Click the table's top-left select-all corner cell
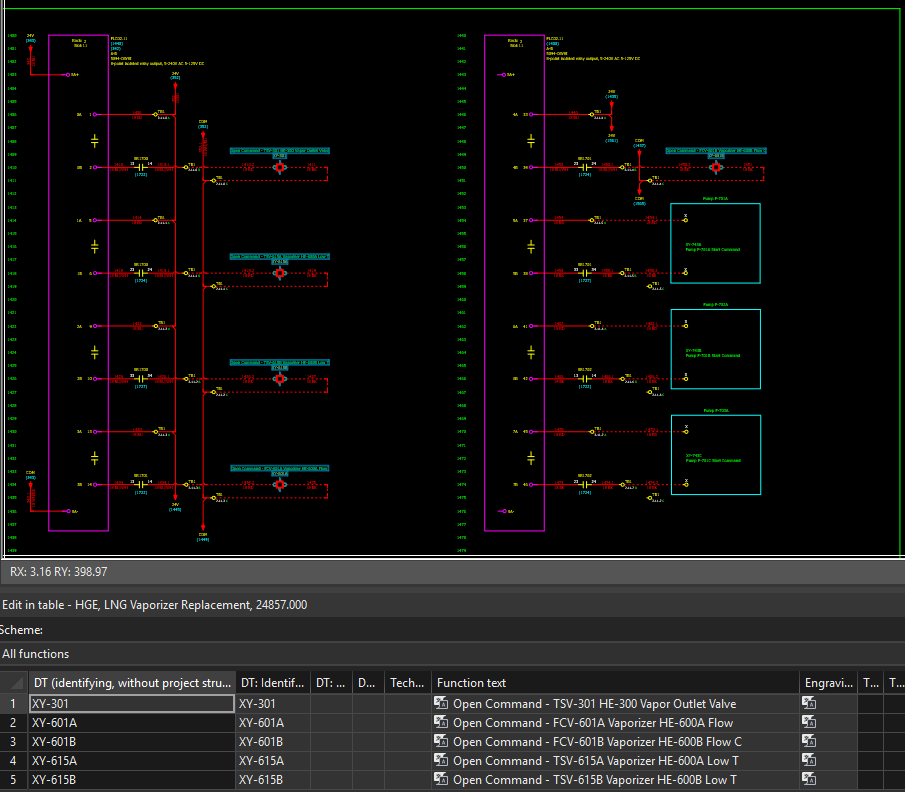Viewport: 905px width, 792px height. pyautogui.click(x=14, y=683)
